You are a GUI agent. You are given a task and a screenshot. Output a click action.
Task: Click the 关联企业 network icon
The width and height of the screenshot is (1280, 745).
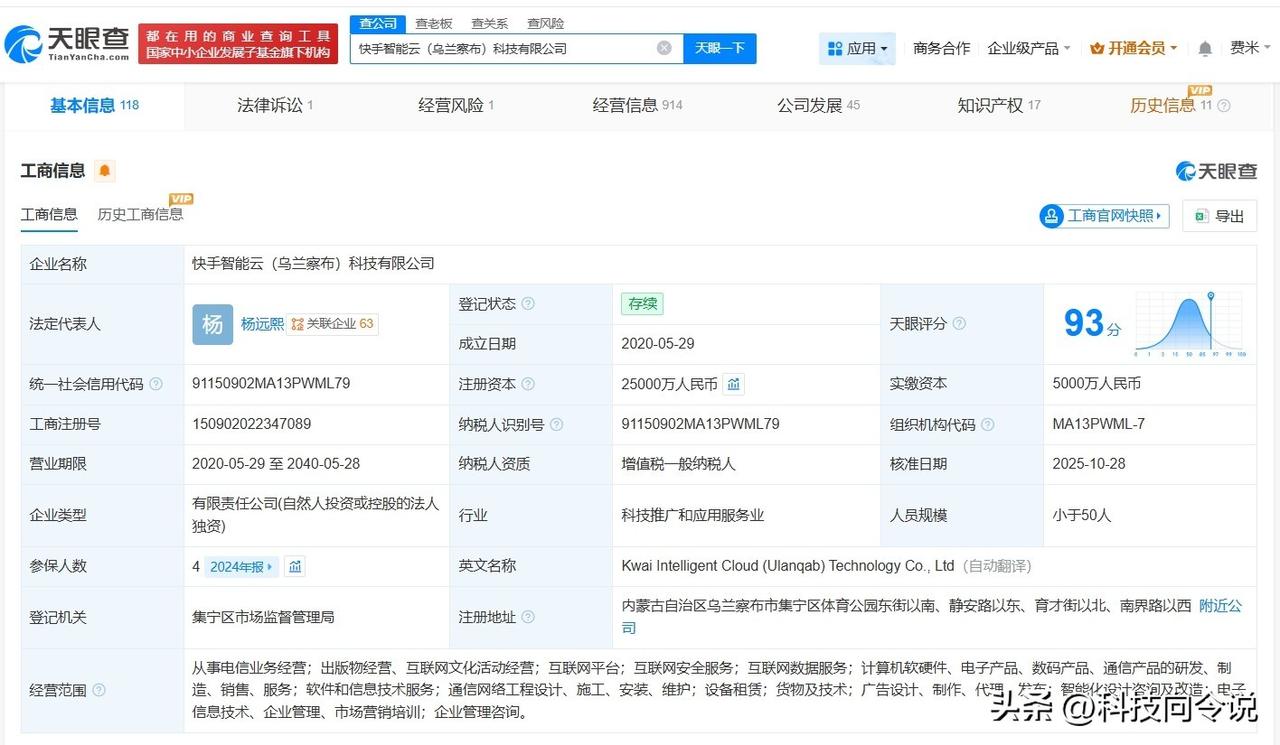(297, 324)
